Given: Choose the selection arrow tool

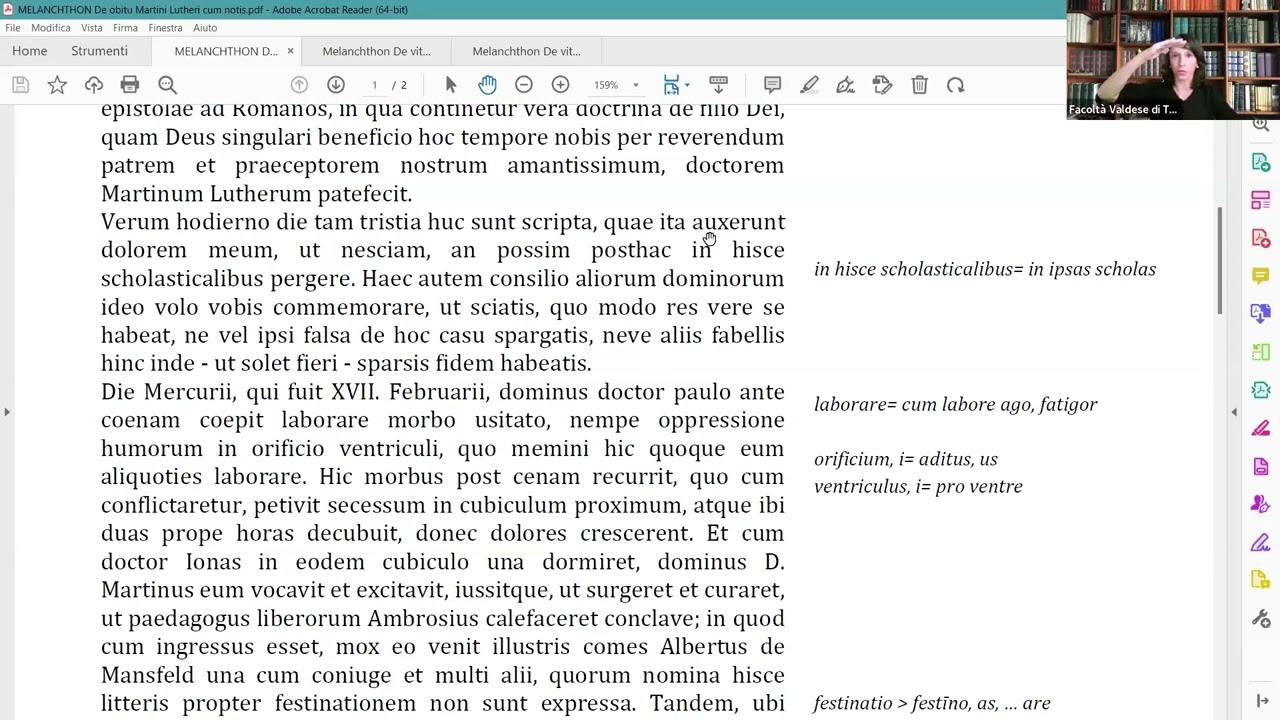Looking at the screenshot, I should 450,85.
